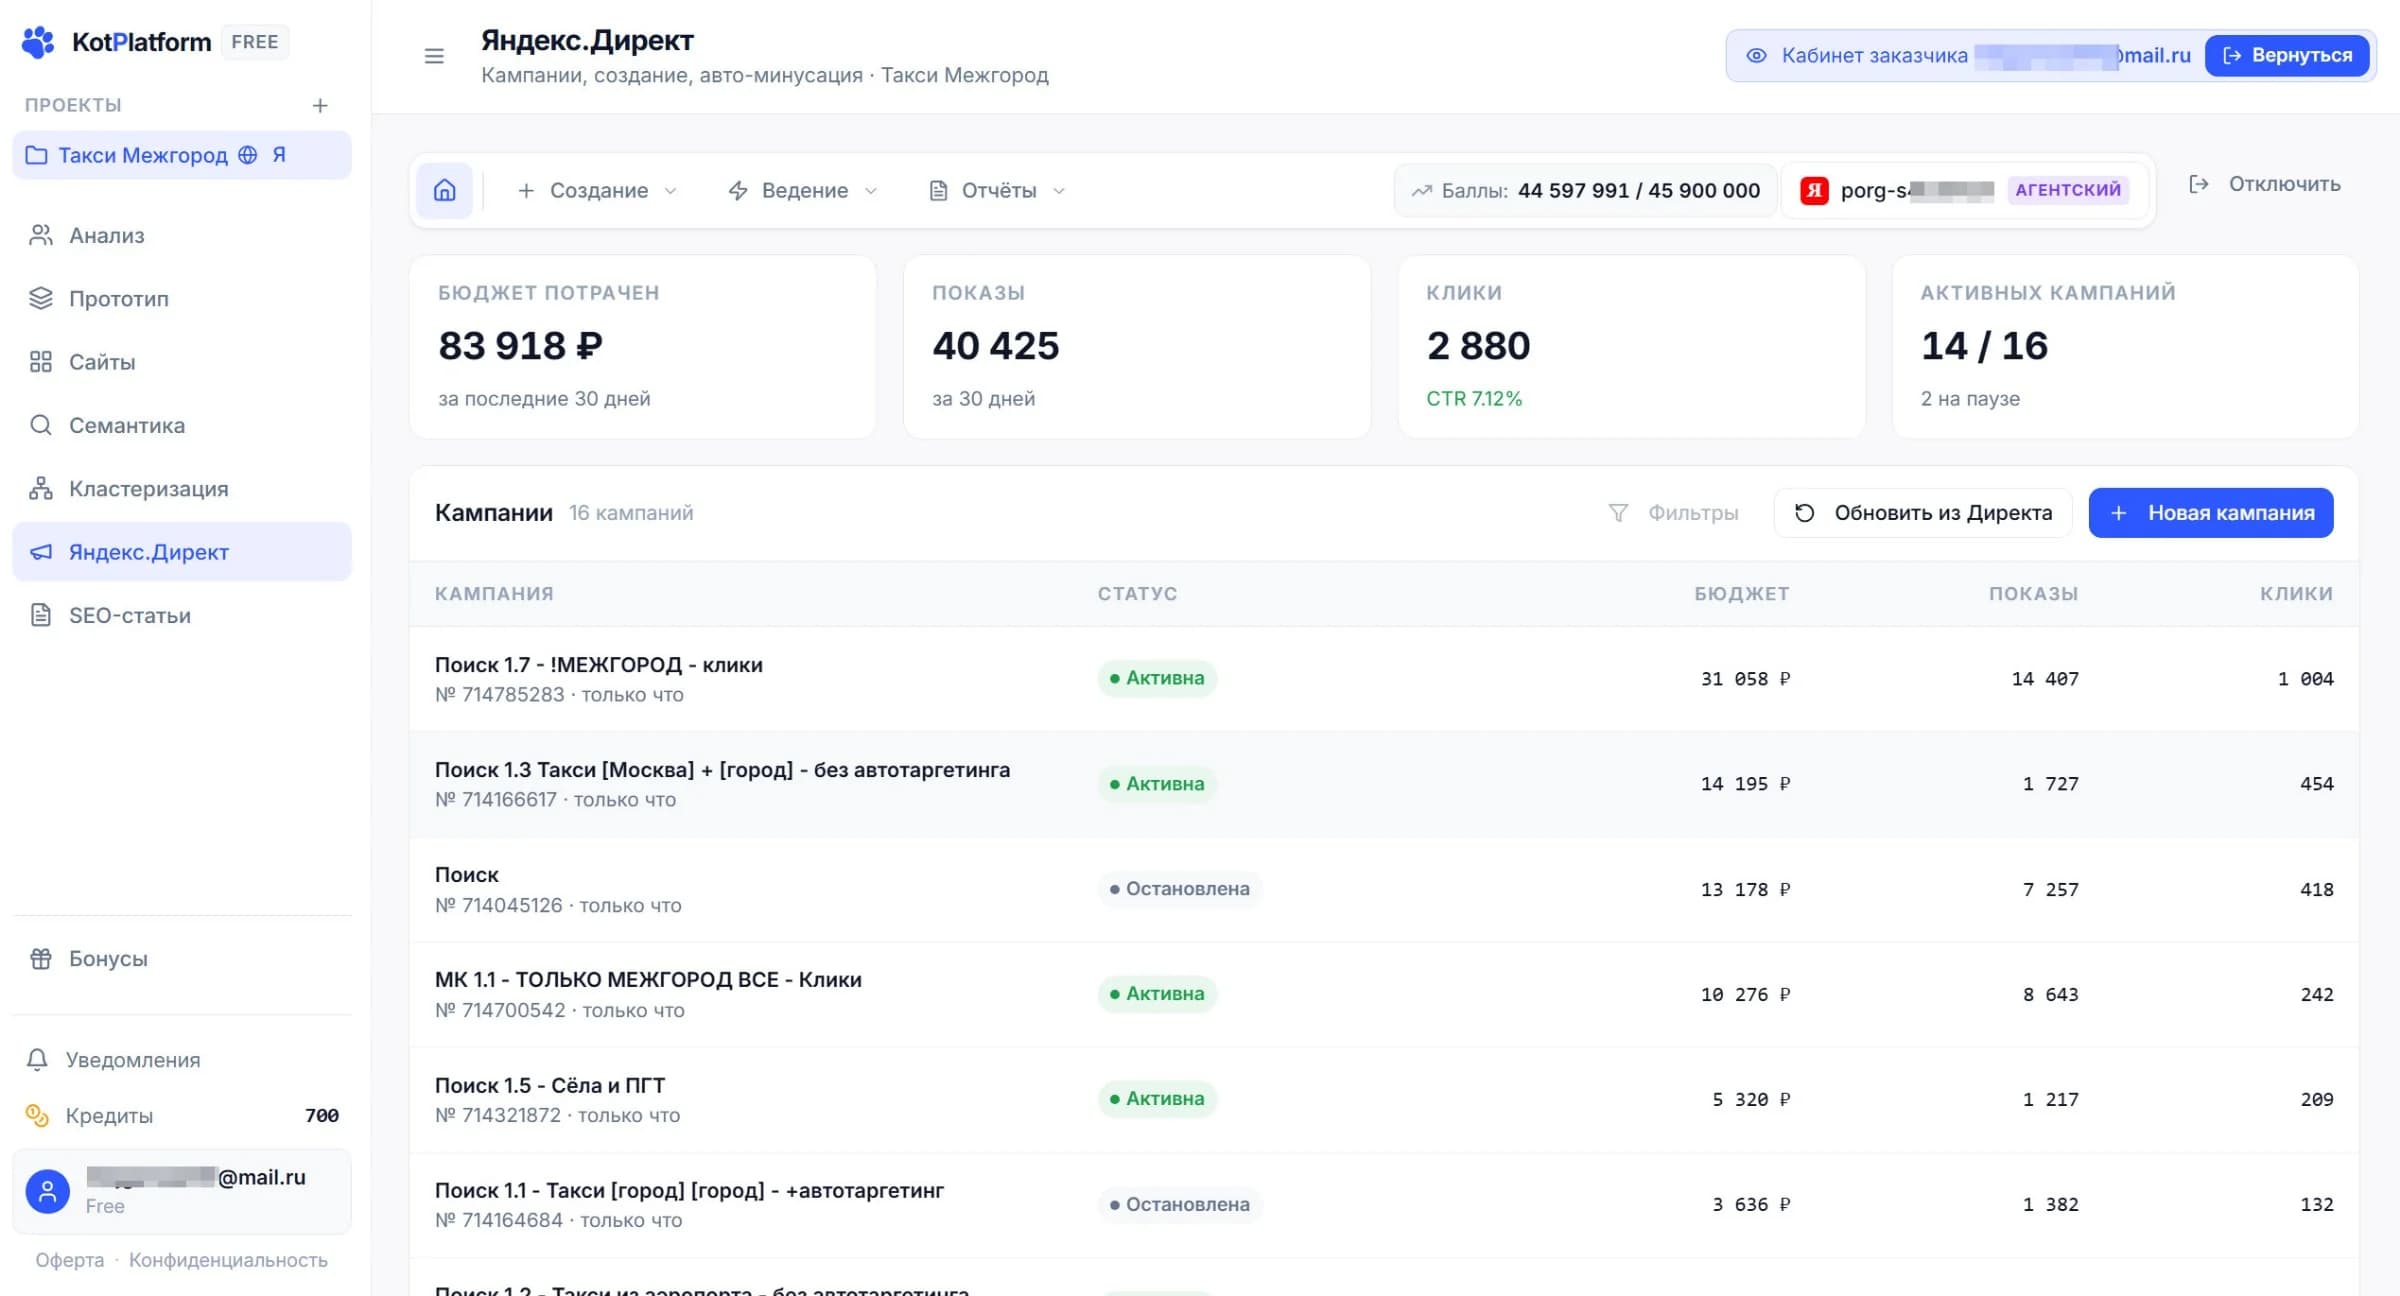Click the 16 кампаний count label

pos(631,513)
